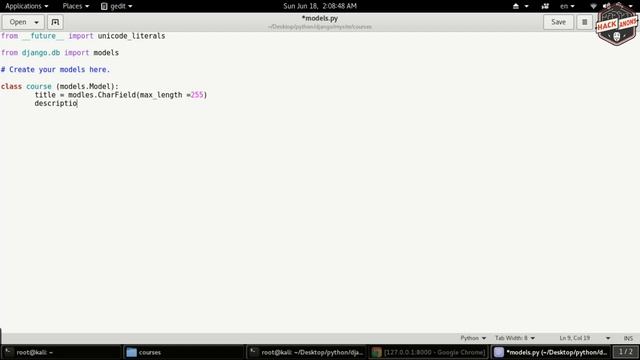The width and height of the screenshot is (640, 360).
Task: Click the '# Create your models here.' comment
Action: pos(56,69)
